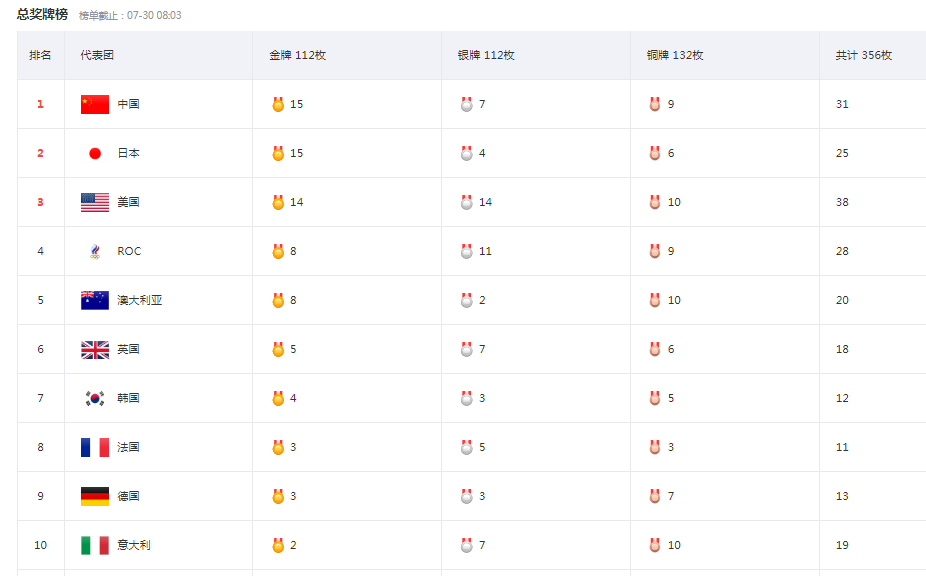This screenshot has width=926, height=576.
Task: Click the France flag icon
Action: tap(95, 448)
